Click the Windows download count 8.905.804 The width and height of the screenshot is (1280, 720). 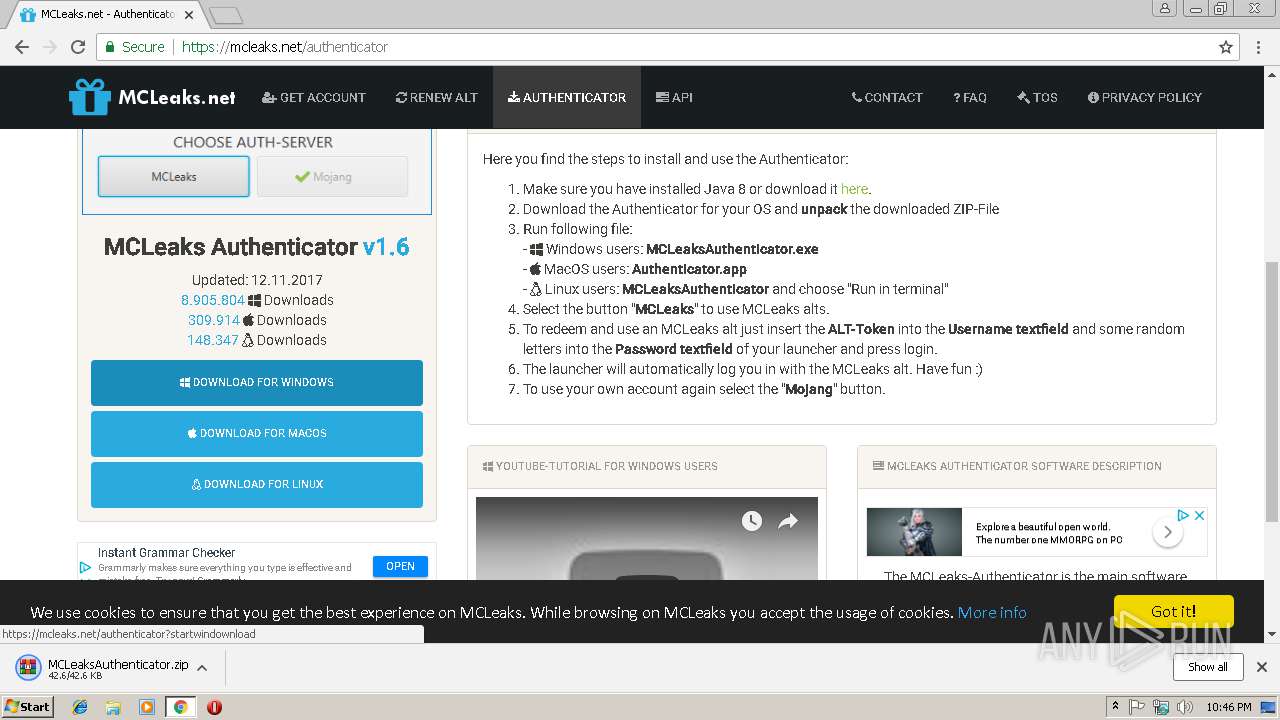[213, 300]
